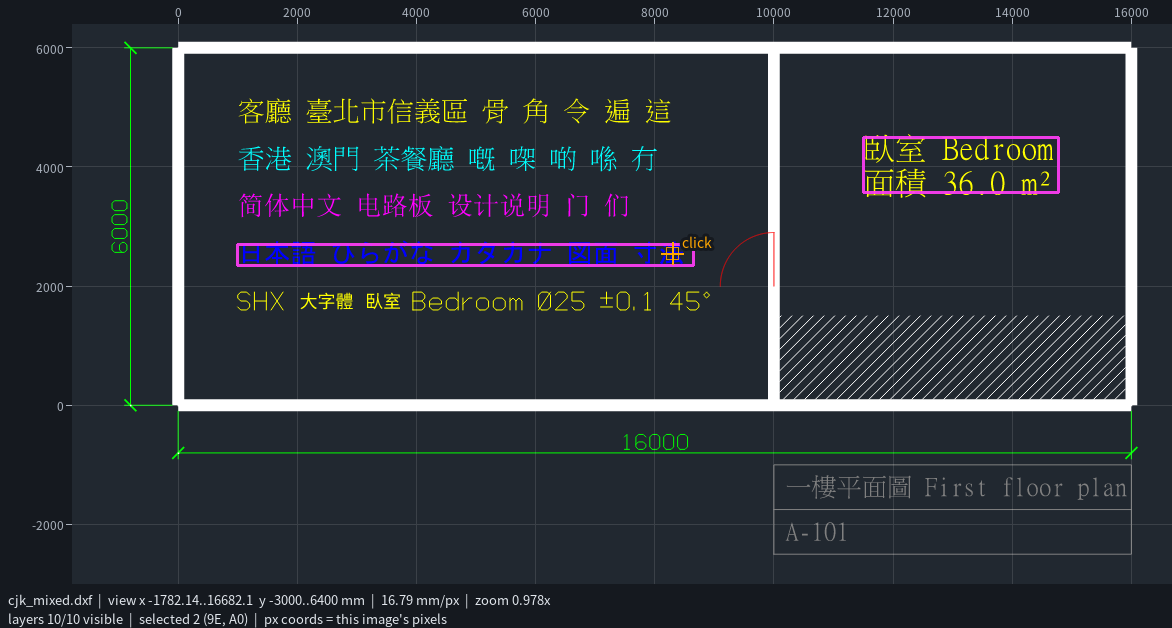Click the 10000 tick on the horizontal ruler
The width and height of the screenshot is (1172, 628).
point(774,13)
